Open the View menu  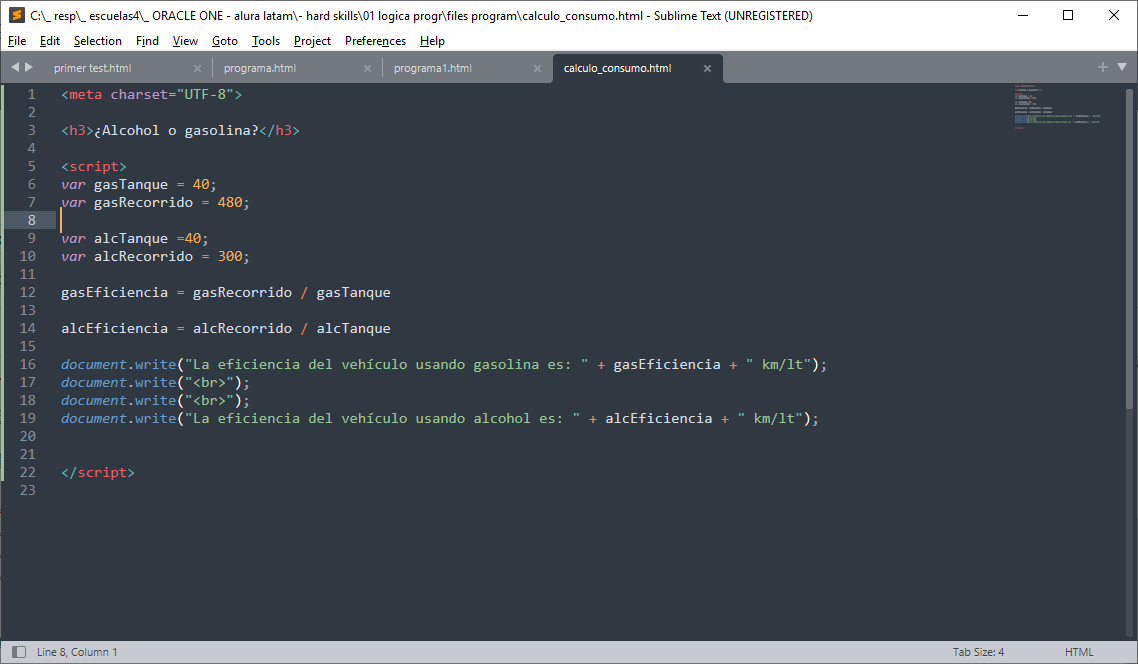click(185, 41)
